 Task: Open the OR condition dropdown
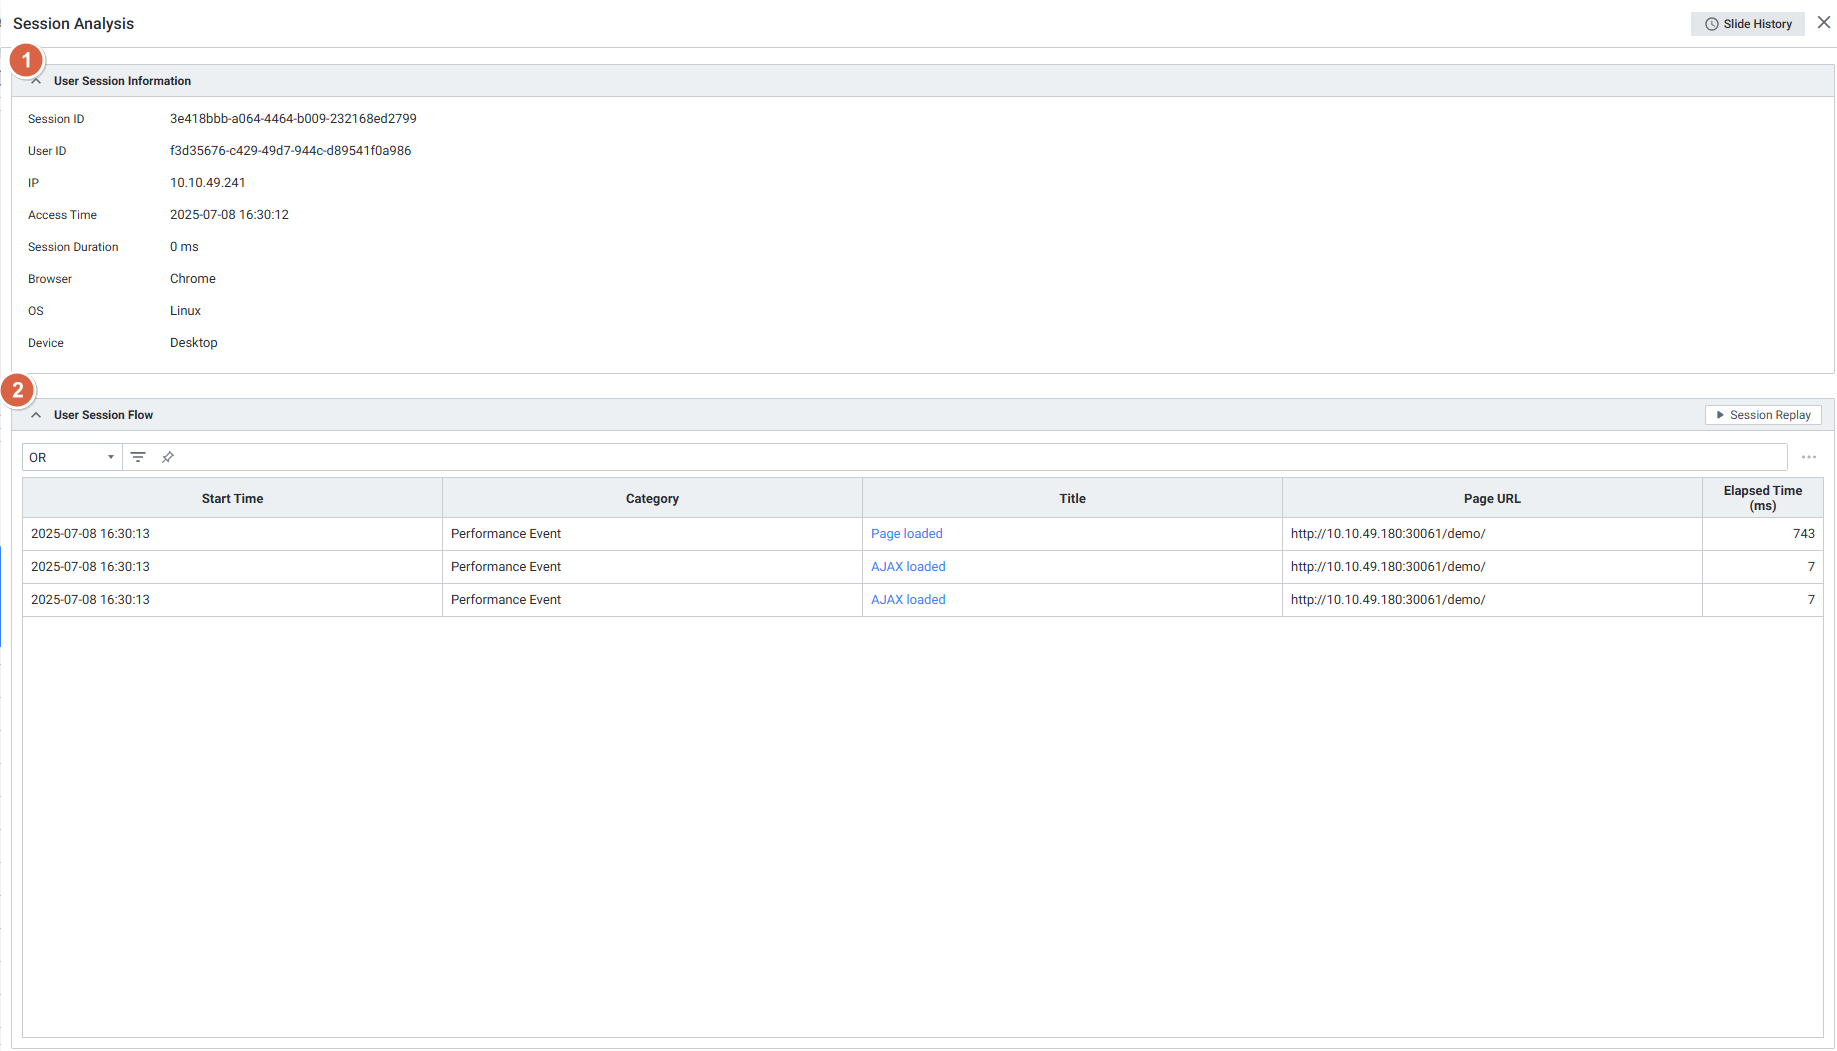click(71, 457)
